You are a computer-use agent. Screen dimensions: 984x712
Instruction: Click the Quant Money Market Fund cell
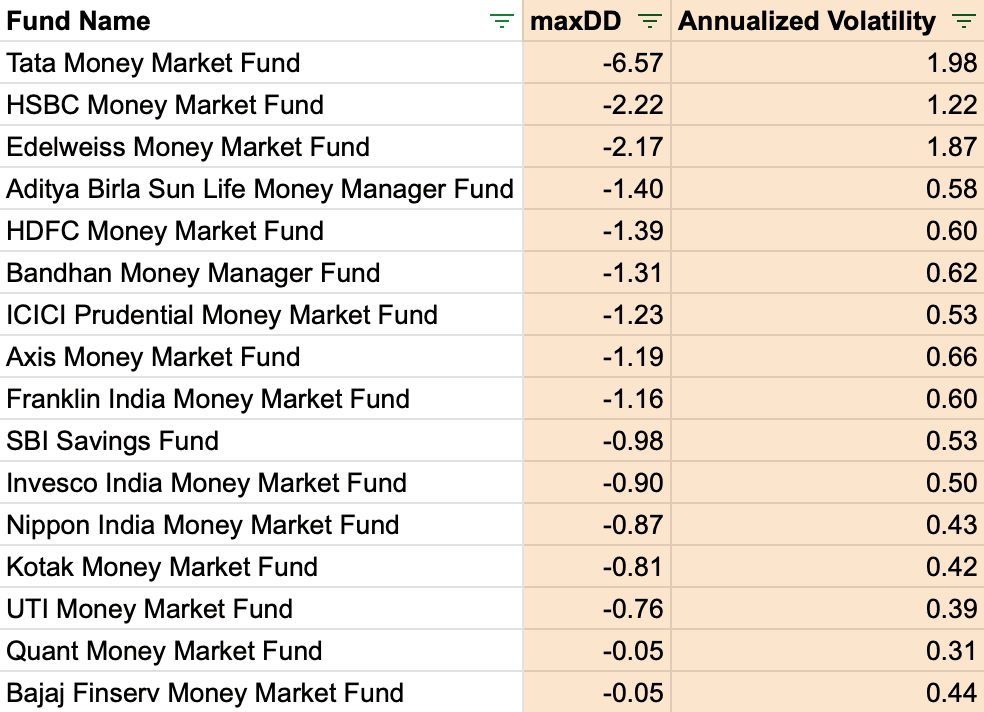[164, 651]
